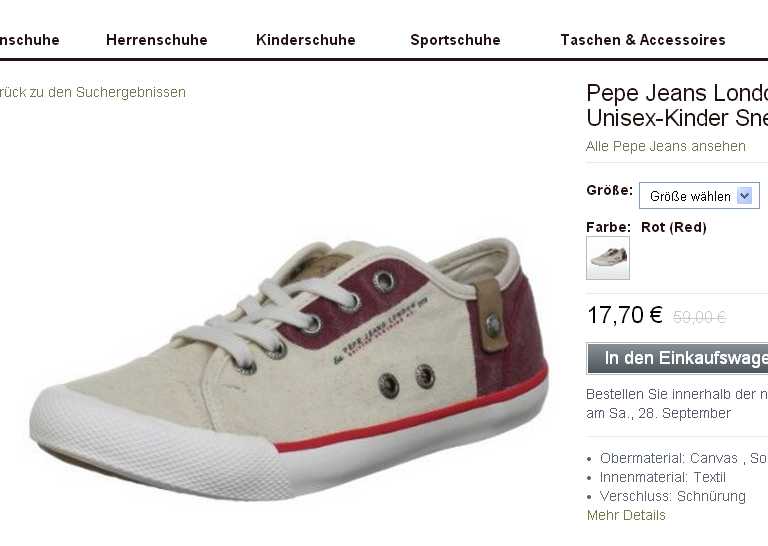
Task: Return to the Suchergebnissen search results
Action: click(x=93, y=92)
